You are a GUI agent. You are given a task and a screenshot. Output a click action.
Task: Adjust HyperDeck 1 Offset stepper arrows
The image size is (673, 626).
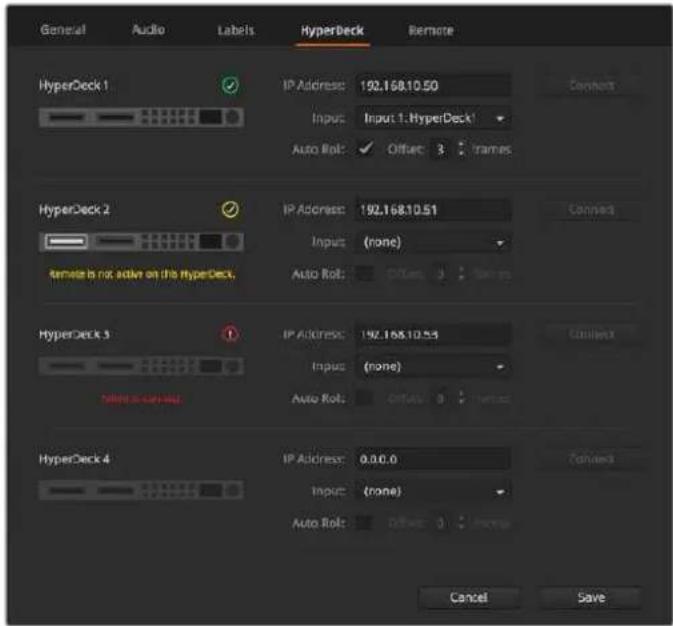point(461,149)
